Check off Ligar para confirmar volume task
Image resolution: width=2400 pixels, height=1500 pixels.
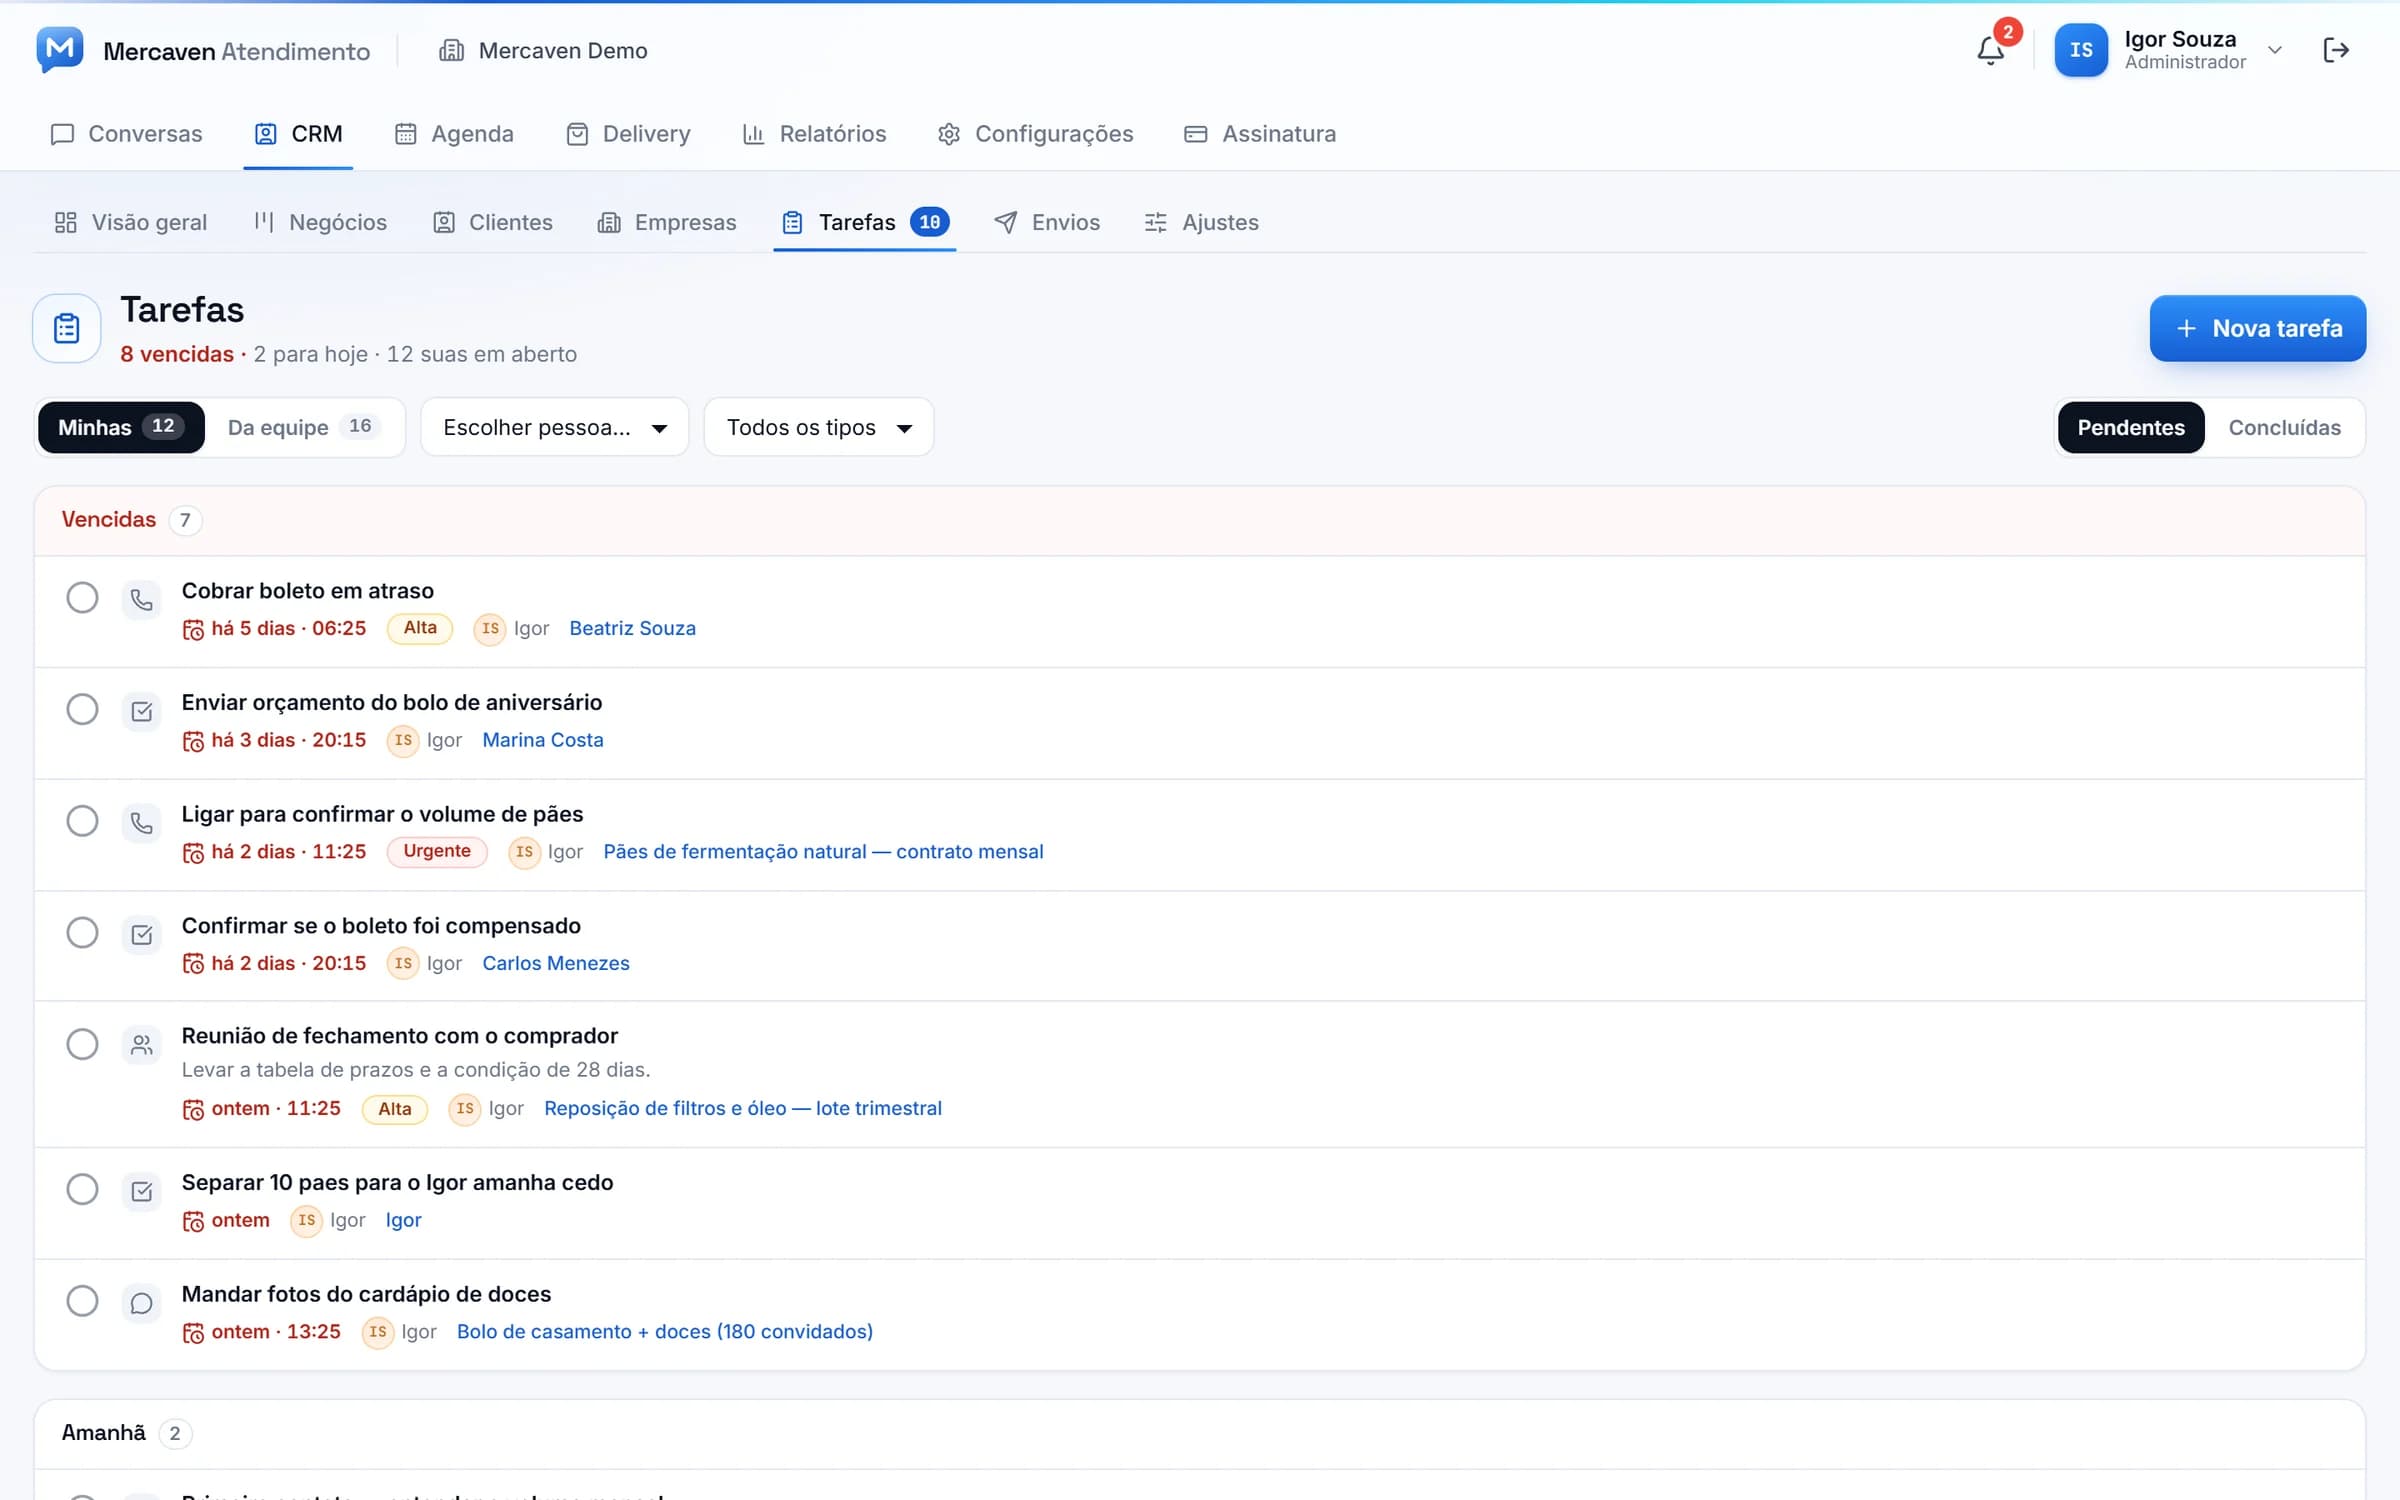point(82,821)
